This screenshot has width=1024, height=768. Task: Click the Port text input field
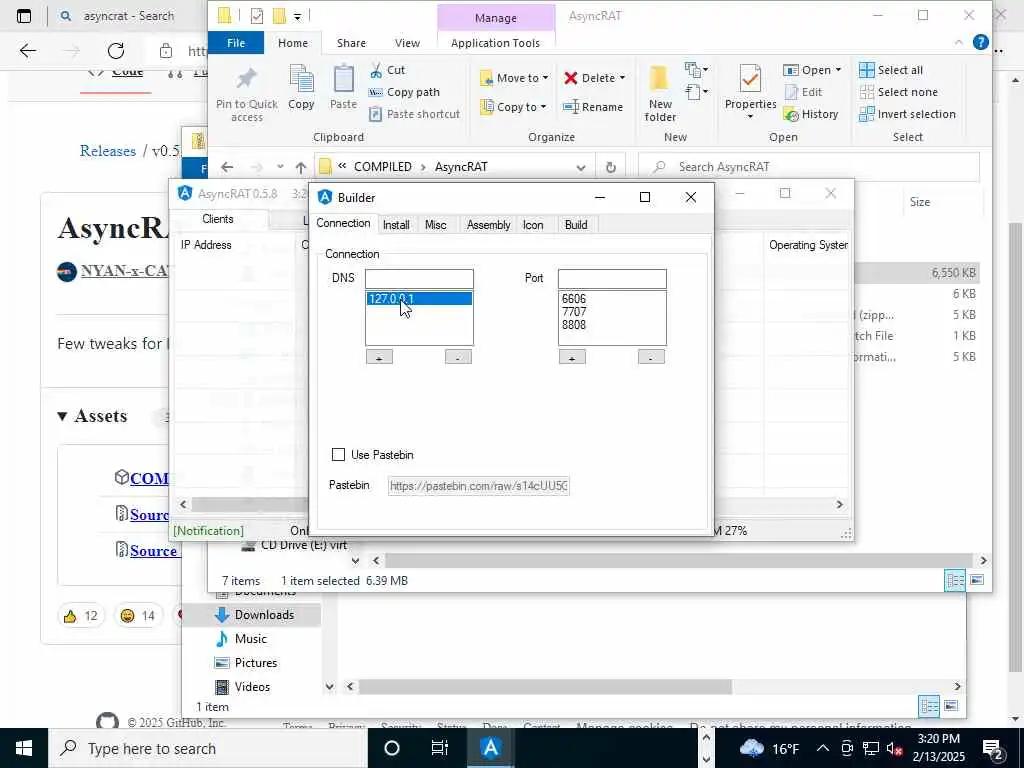click(x=612, y=279)
